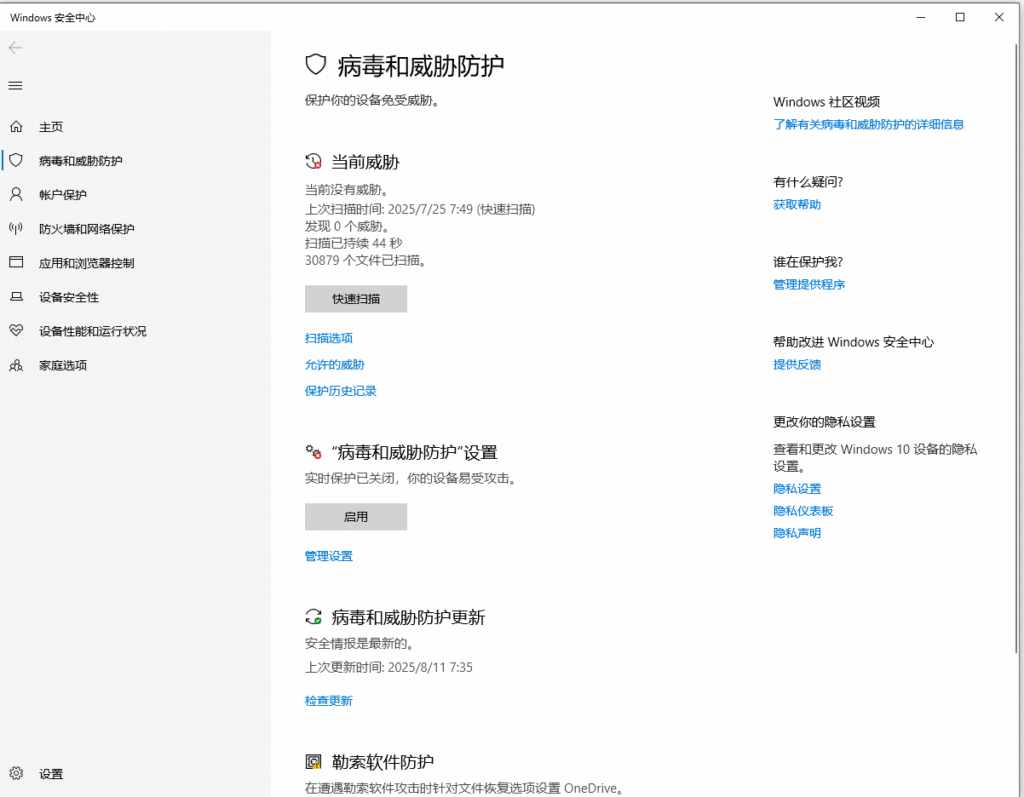Image resolution: width=1024 pixels, height=797 pixels.
Task: Click the gear icon for 设置
Action: [x=16, y=773]
